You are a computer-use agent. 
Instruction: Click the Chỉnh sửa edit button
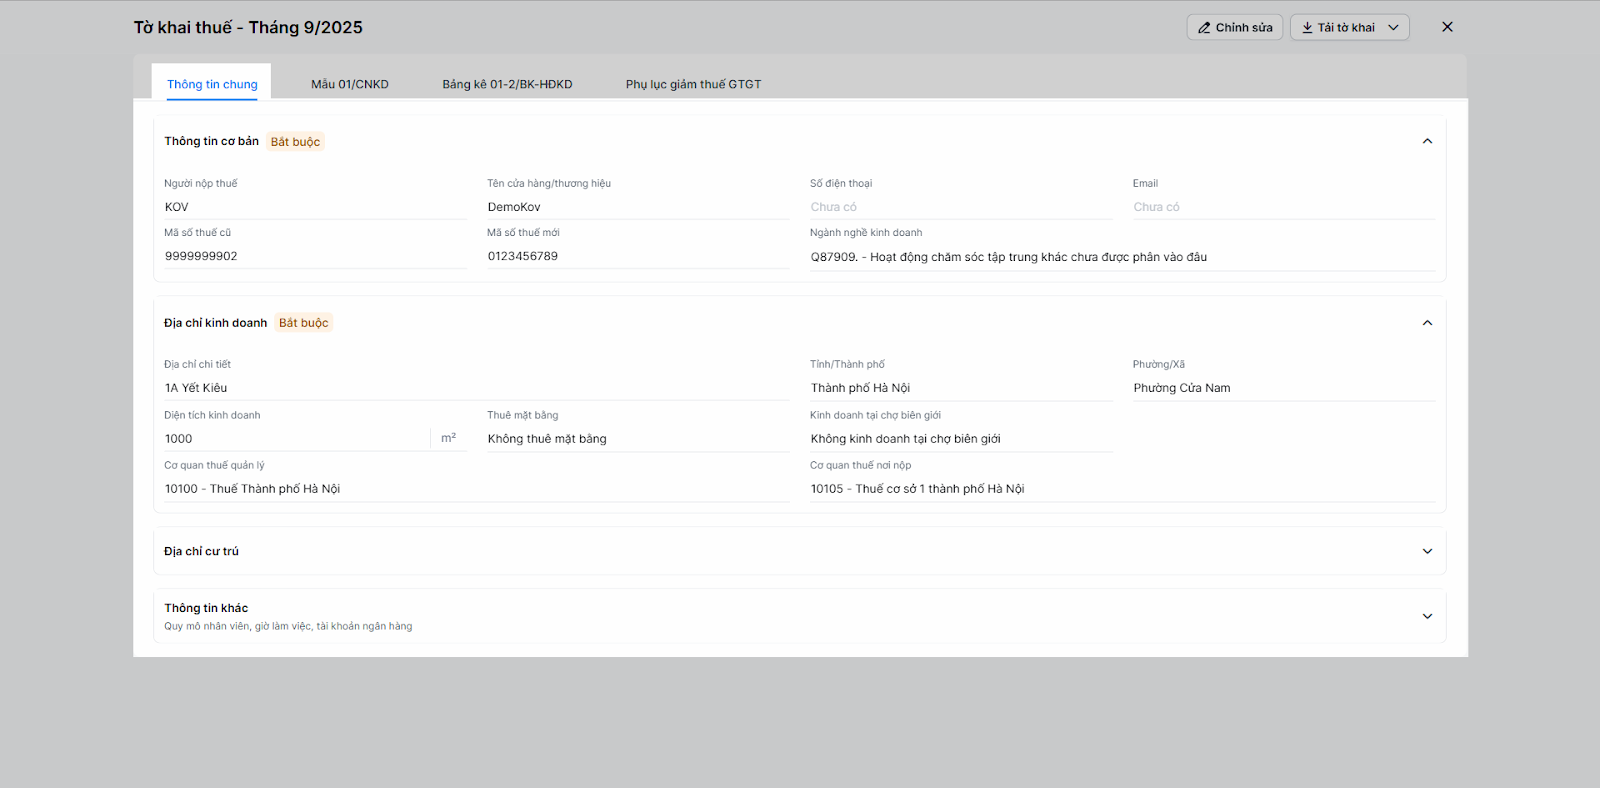[1234, 28]
